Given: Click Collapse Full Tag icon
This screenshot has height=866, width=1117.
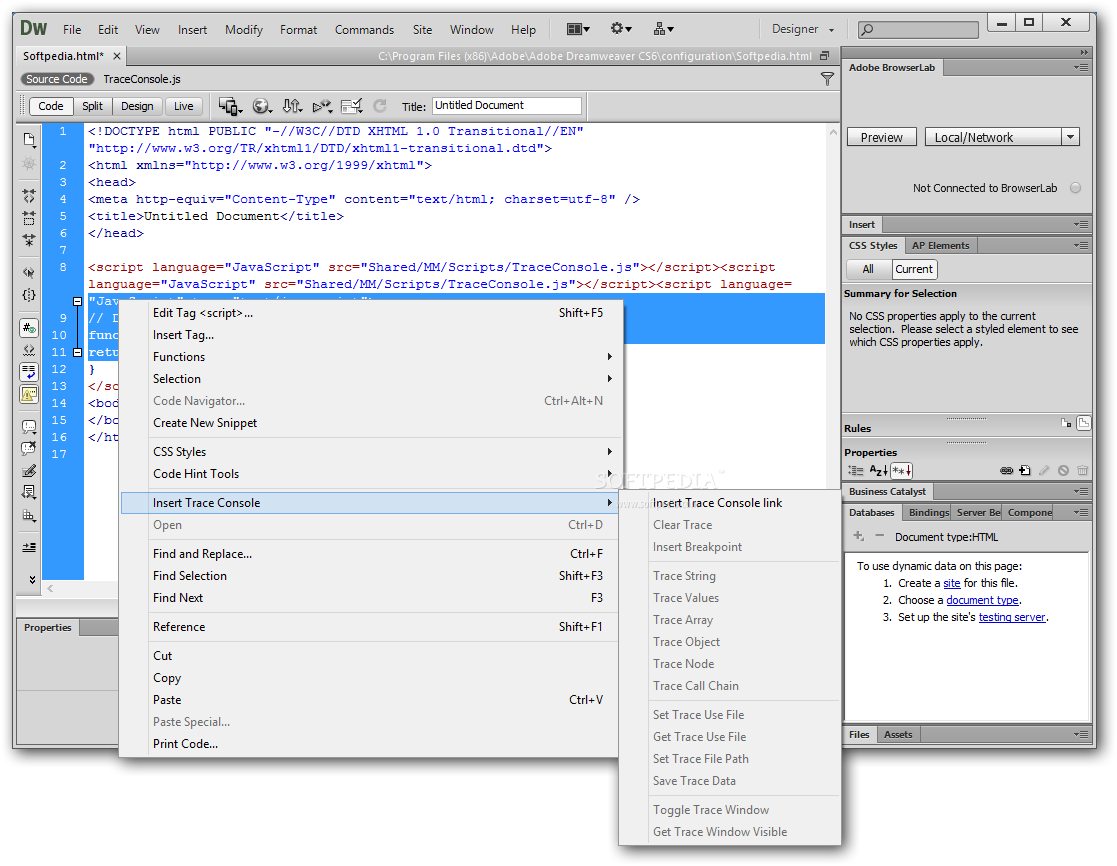Looking at the screenshot, I should pyautogui.click(x=28, y=194).
